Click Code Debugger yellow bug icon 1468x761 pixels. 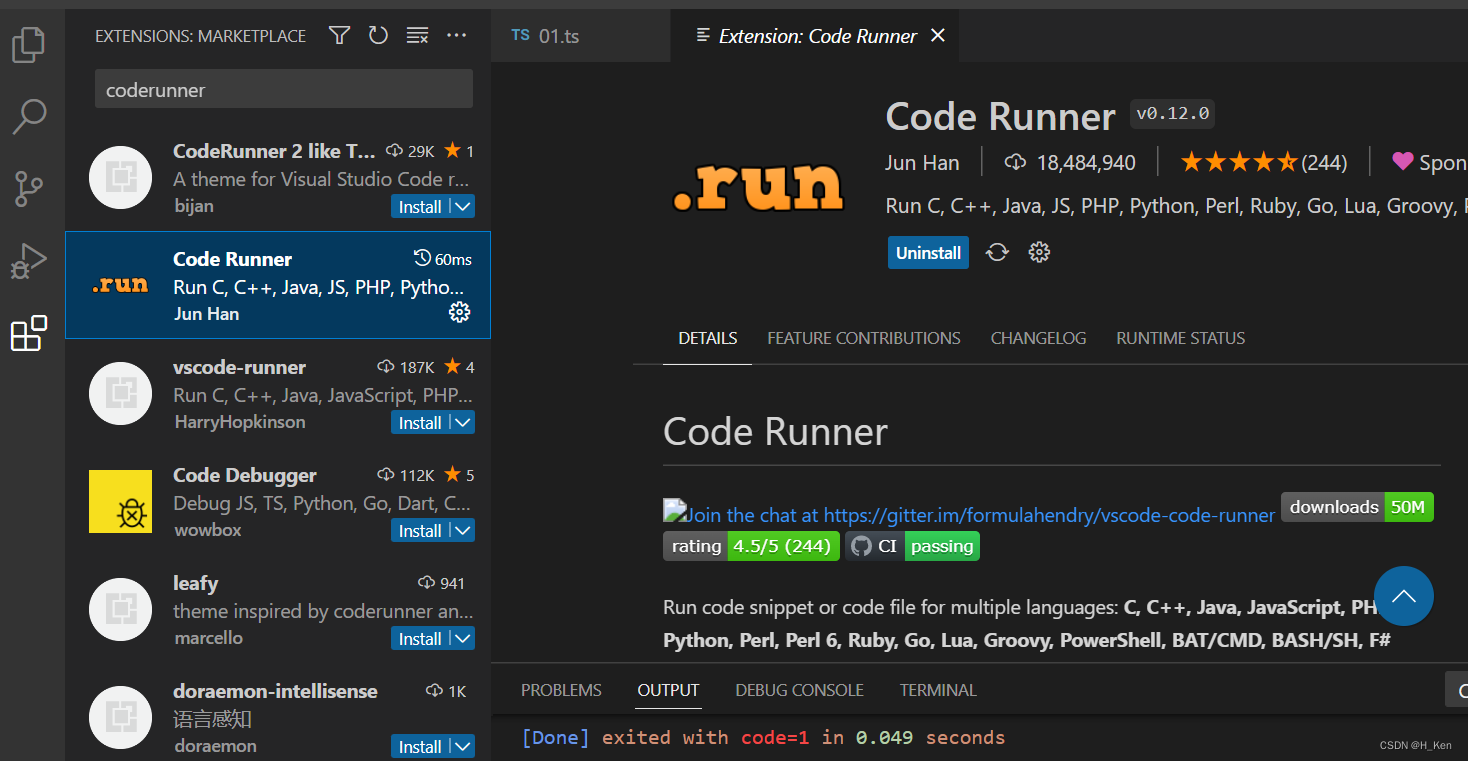120,501
